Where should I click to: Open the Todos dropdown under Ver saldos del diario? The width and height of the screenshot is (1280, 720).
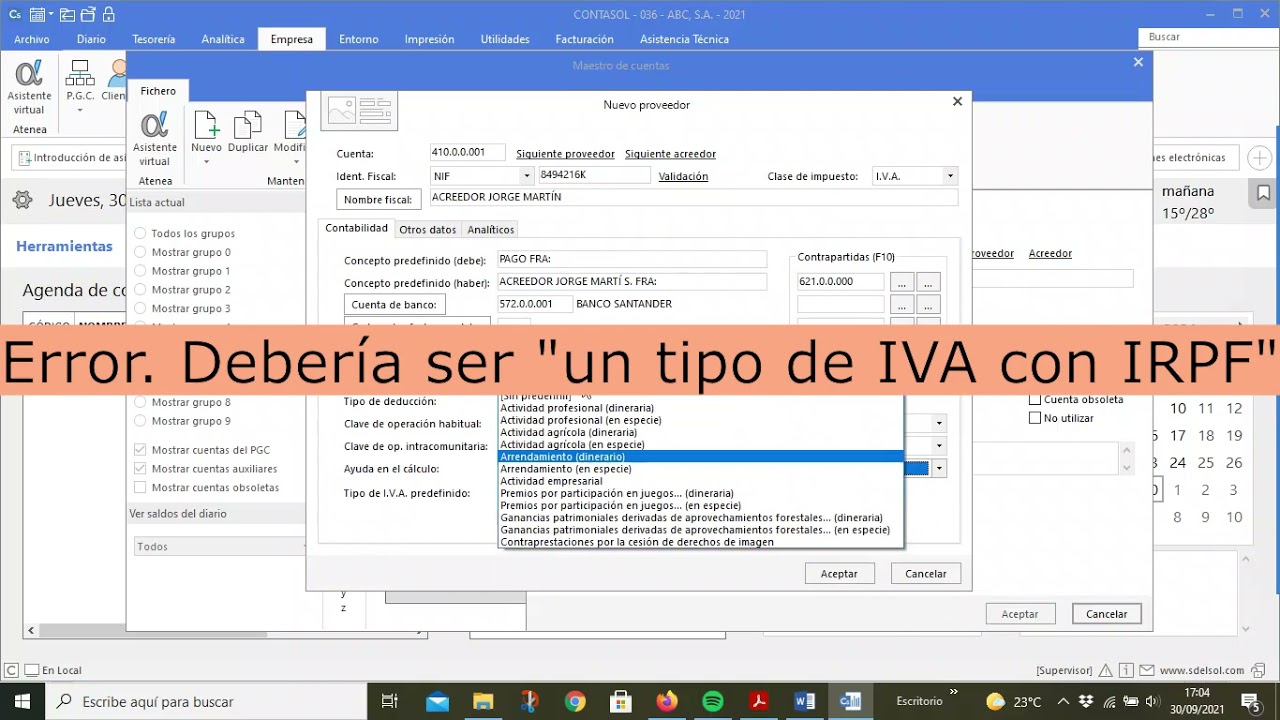(x=221, y=547)
